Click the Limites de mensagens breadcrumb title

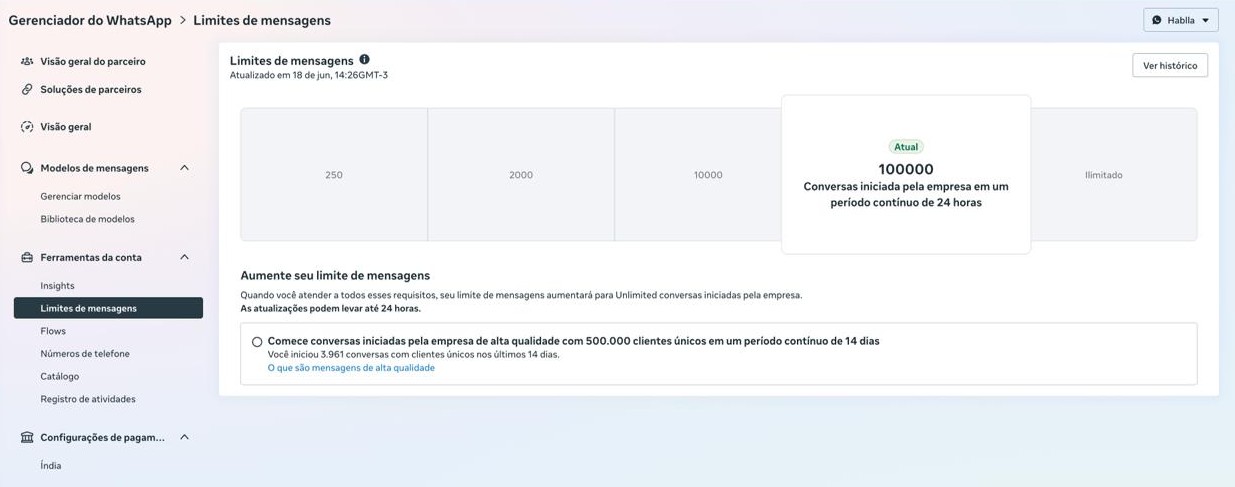(262, 20)
